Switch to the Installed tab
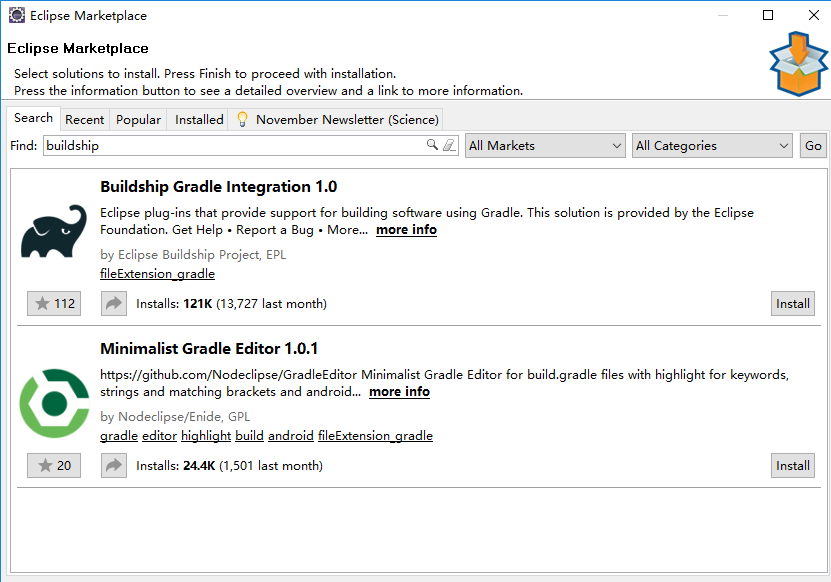Screen dimensions: 831x582 (x=199, y=120)
